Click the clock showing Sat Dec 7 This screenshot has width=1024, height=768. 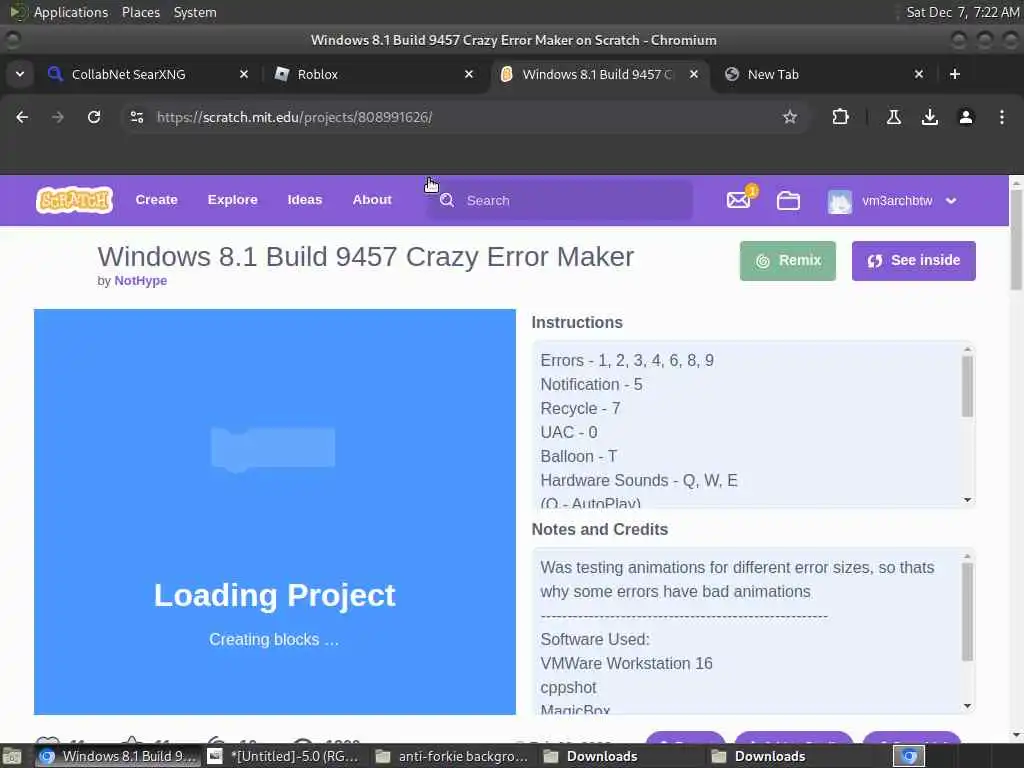[x=963, y=12]
